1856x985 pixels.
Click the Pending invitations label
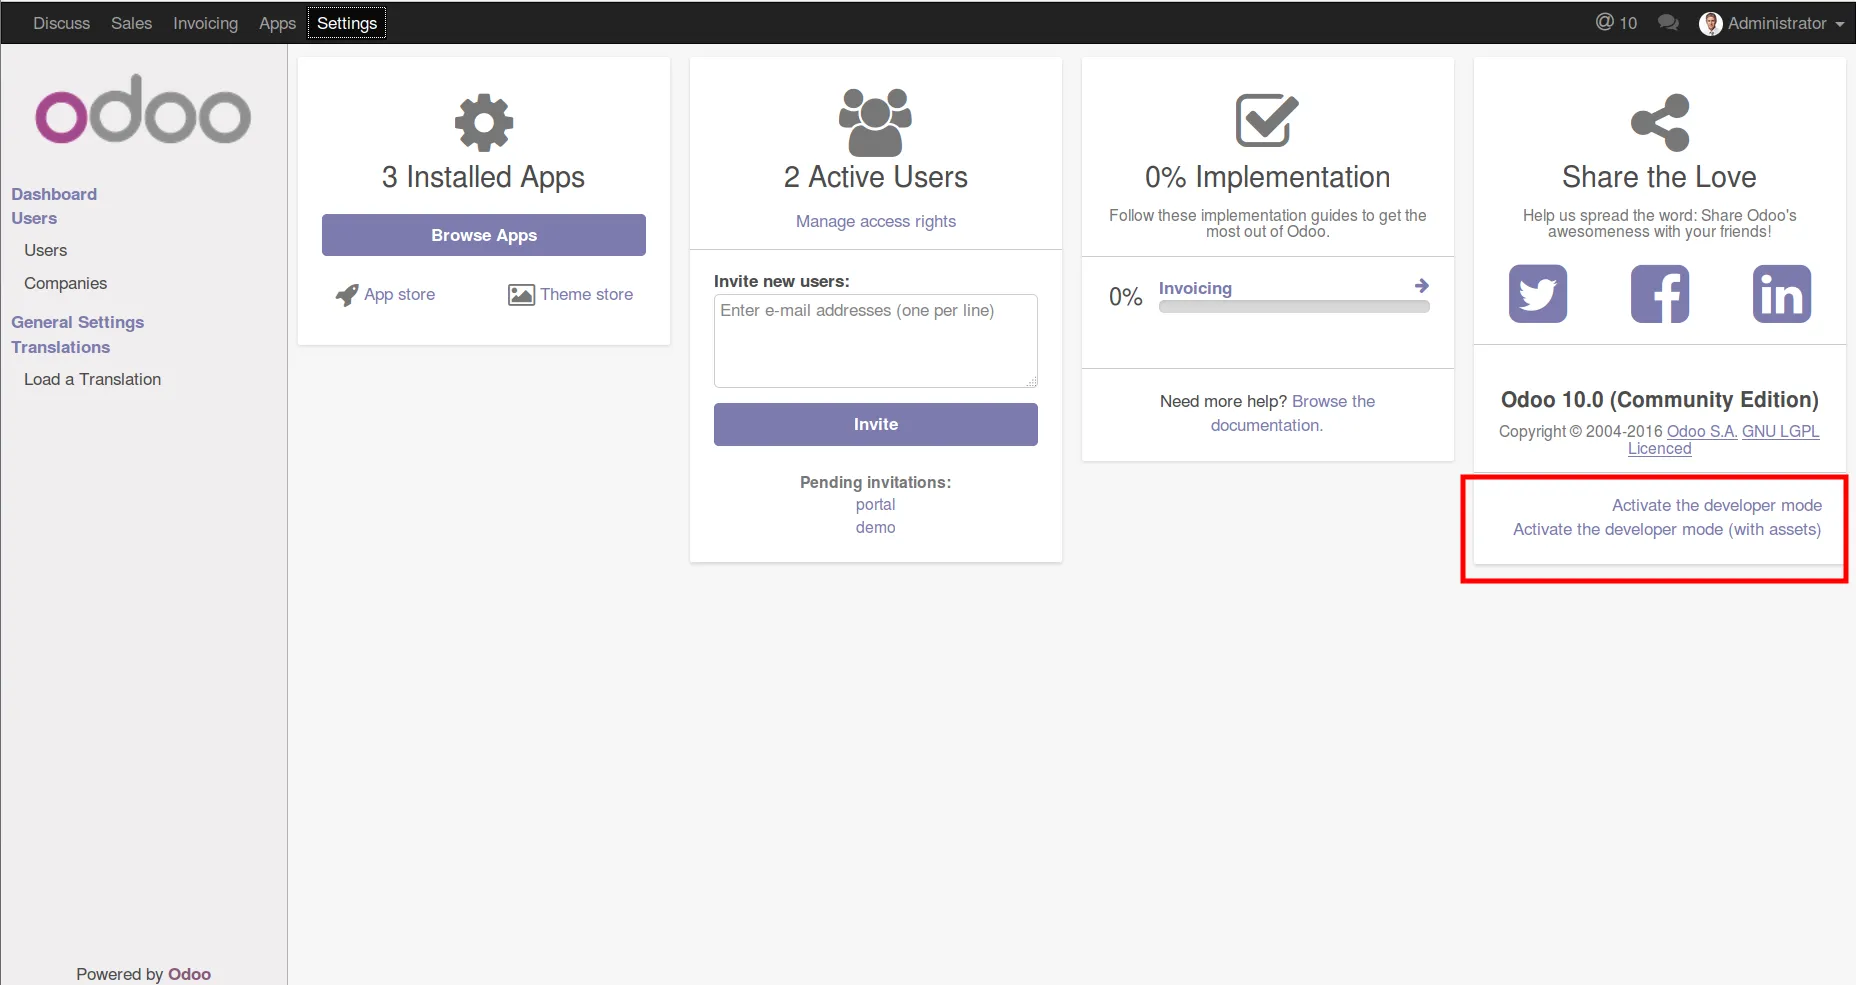876,482
